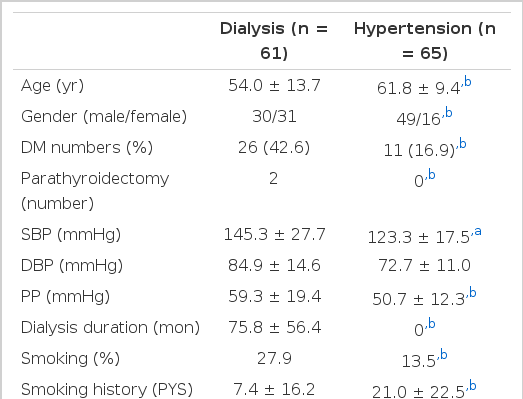Select the Smoking history (PYS) row label
Viewport: 523px width, 399px height.
(x=107, y=389)
